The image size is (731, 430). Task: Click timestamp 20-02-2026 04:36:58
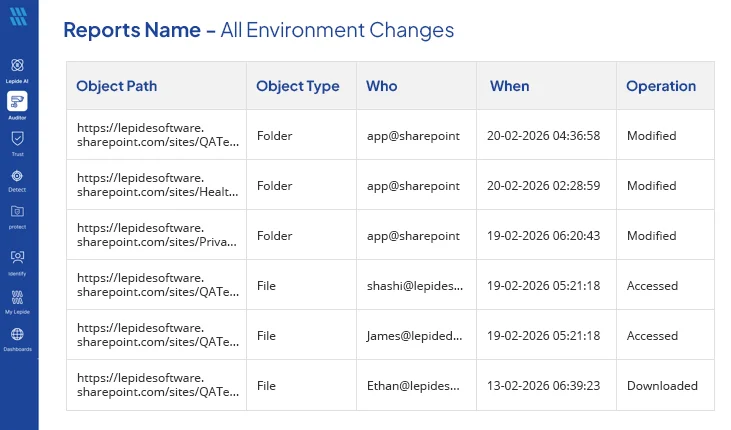point(544,136)
